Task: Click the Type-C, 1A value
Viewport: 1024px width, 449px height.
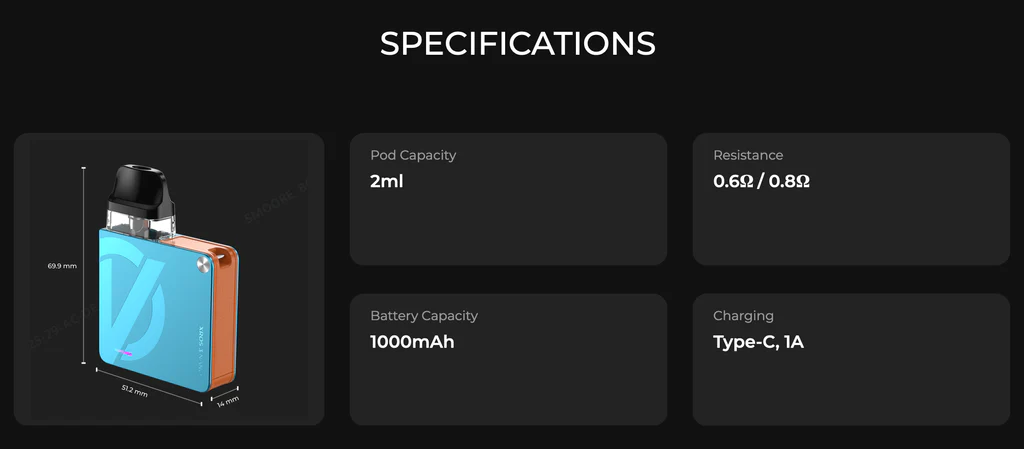Action: [x=758, y=342]
